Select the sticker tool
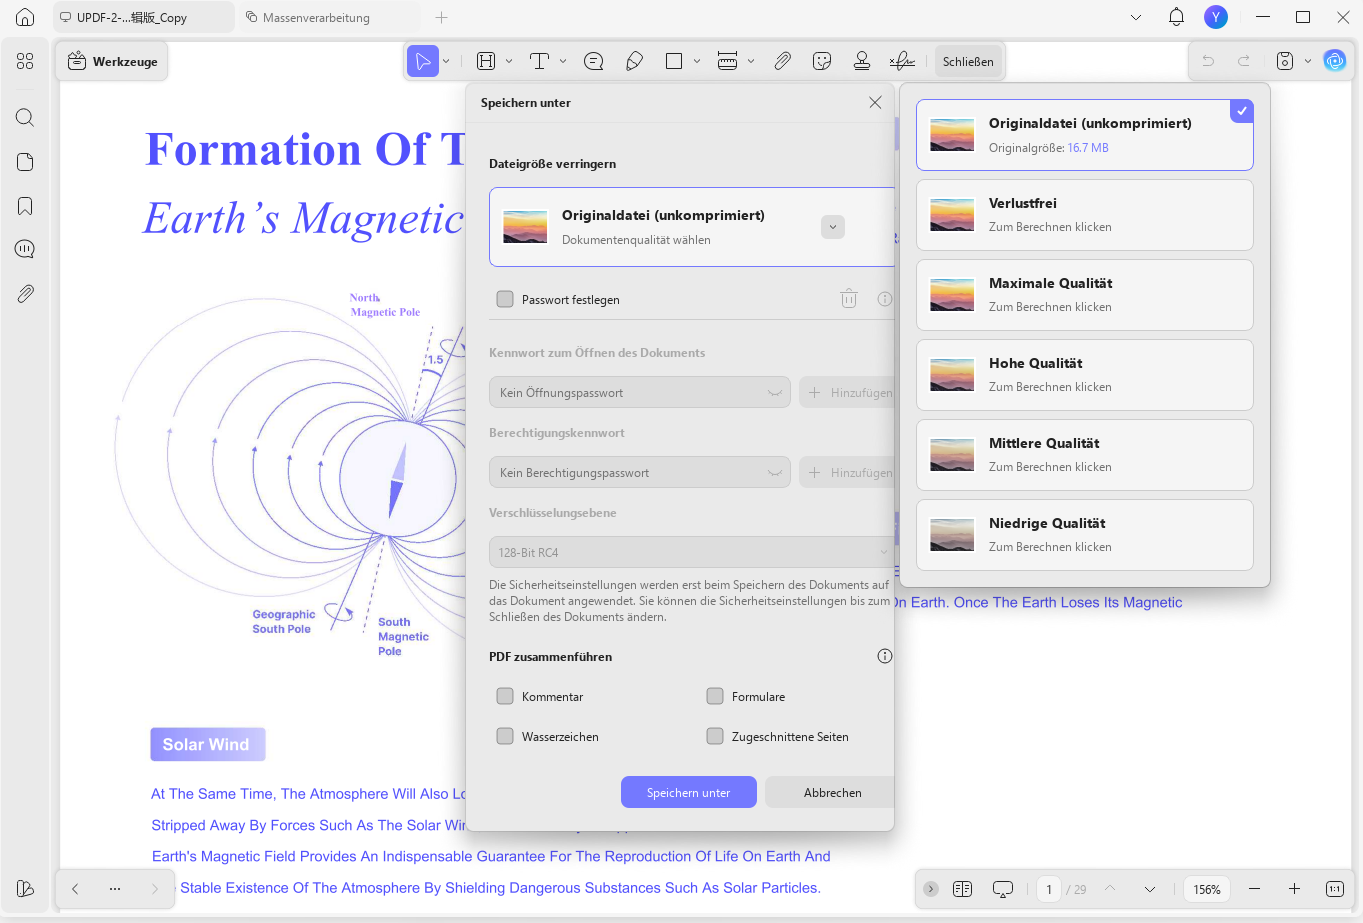 click(822, 61)
